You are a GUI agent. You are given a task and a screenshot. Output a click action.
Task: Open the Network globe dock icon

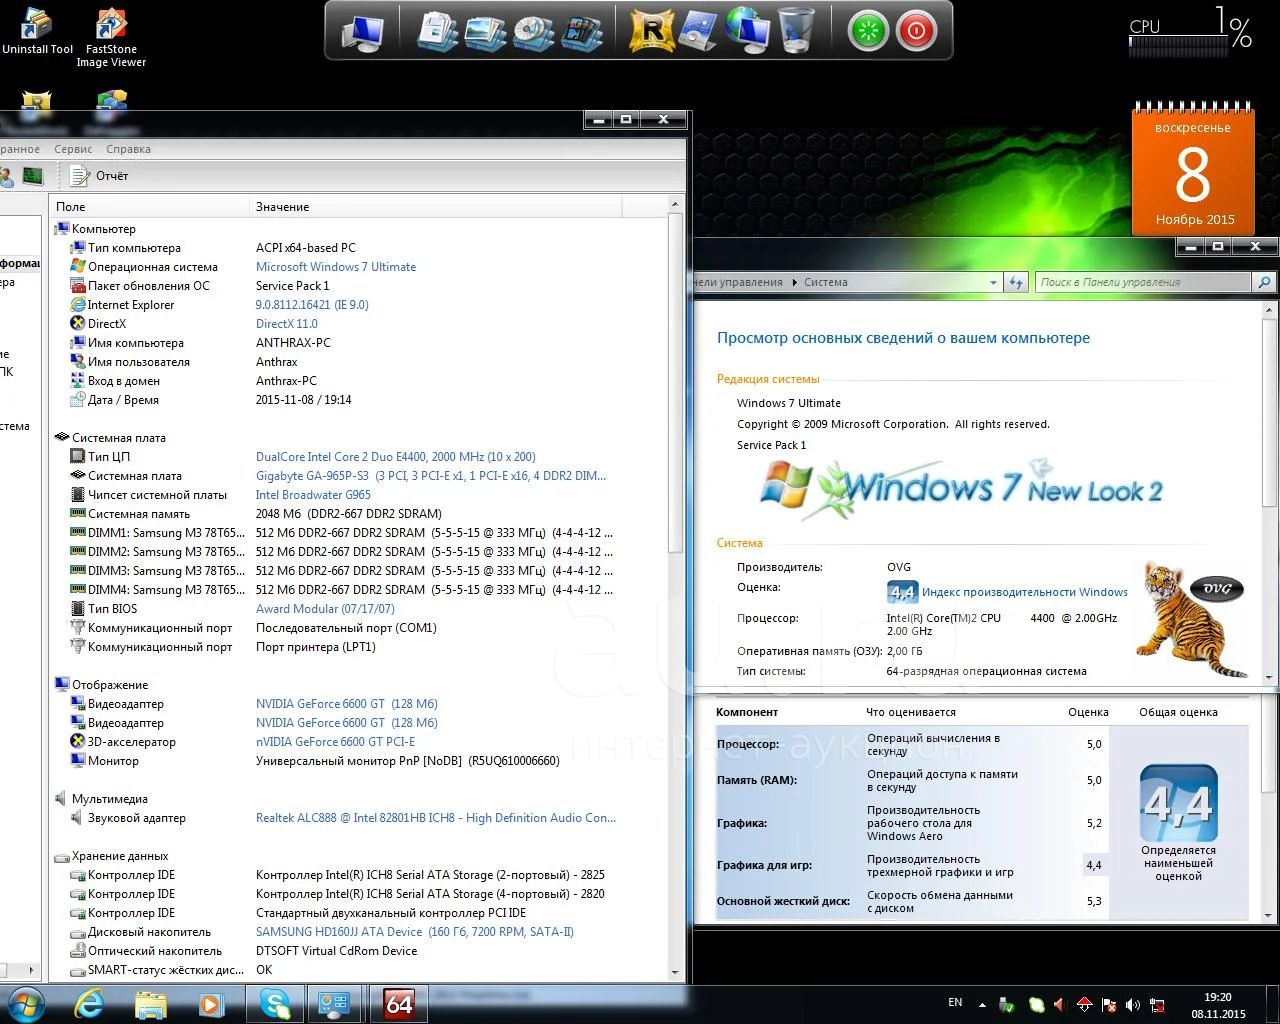click(x=746, y=30)
